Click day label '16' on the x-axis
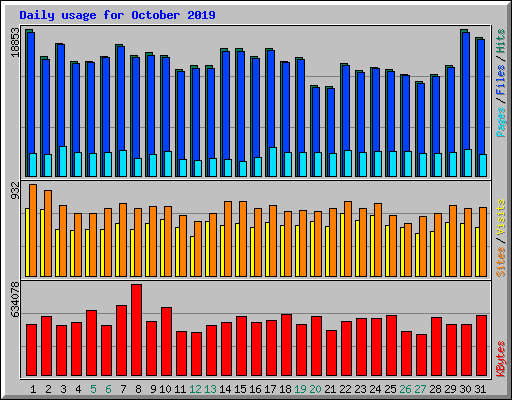 [255, 389]
